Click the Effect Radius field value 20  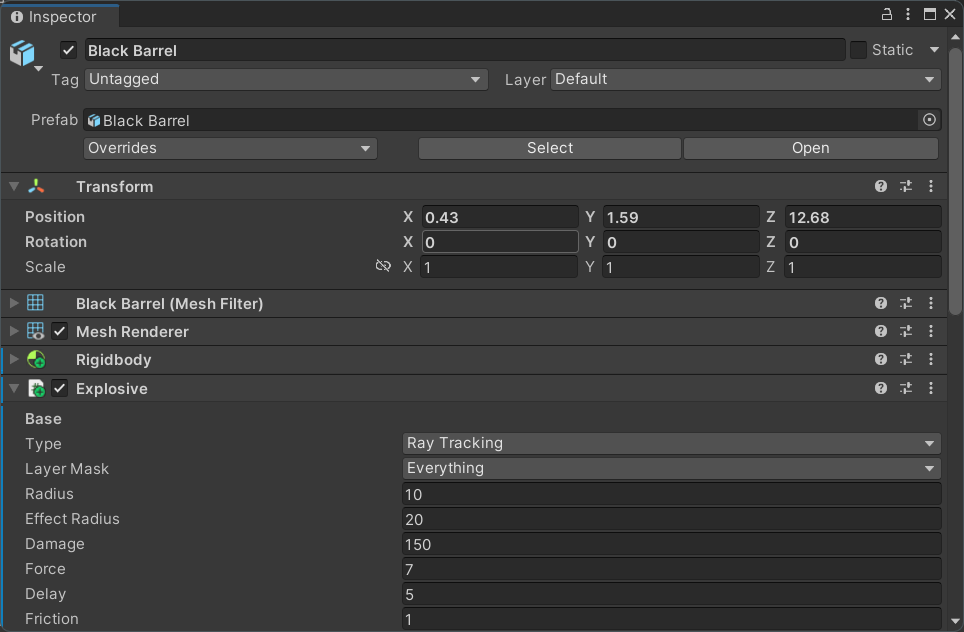pyautogui.click(x=671, y=519)
